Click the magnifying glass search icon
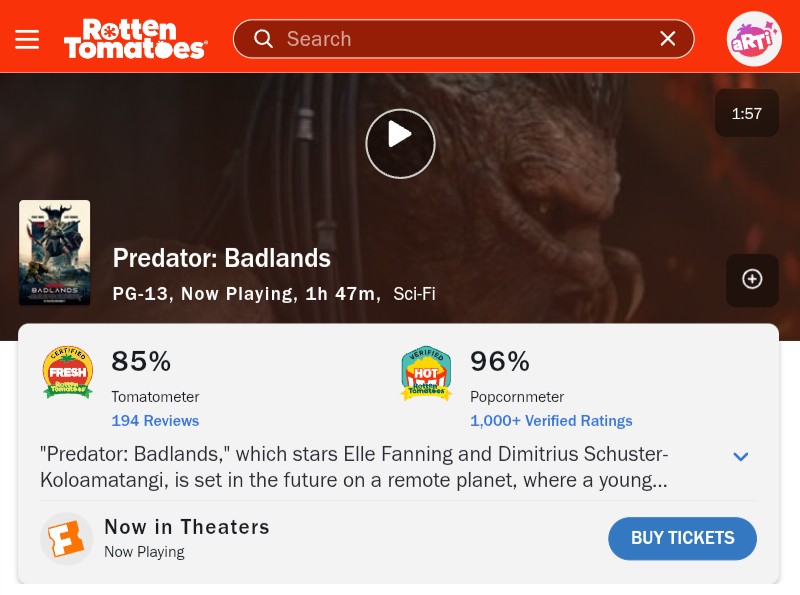Viewport: 800px width, 595px height. pos(263,39)
